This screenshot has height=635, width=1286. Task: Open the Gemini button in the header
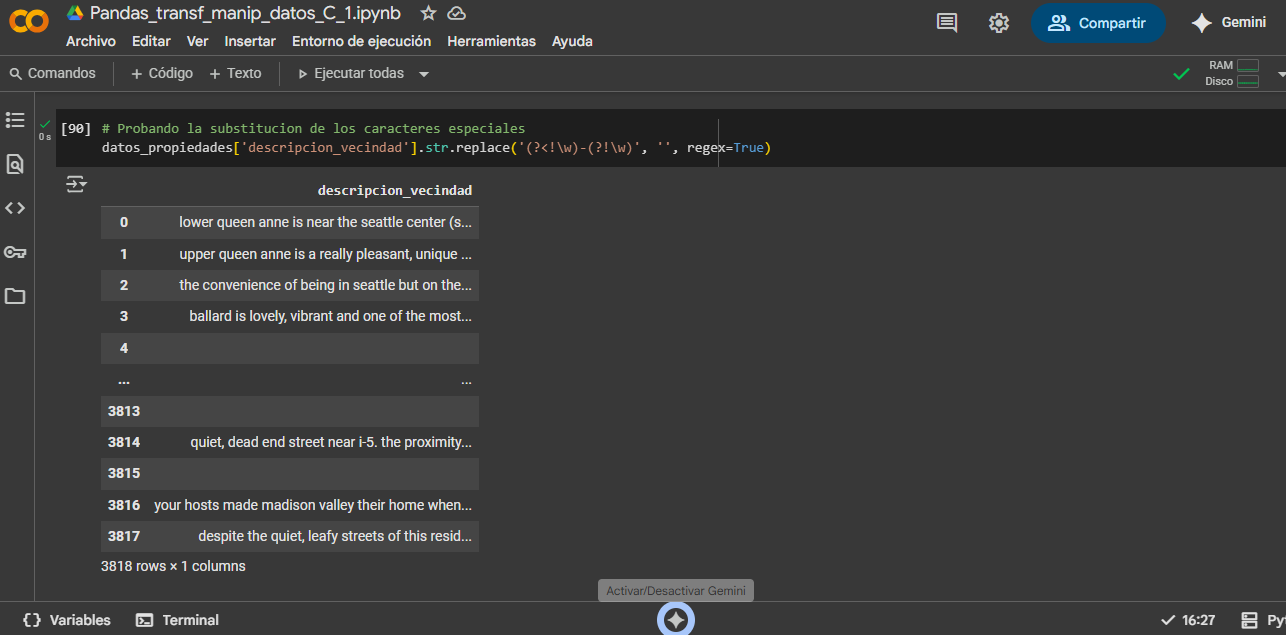click(x=1229, y=23)
